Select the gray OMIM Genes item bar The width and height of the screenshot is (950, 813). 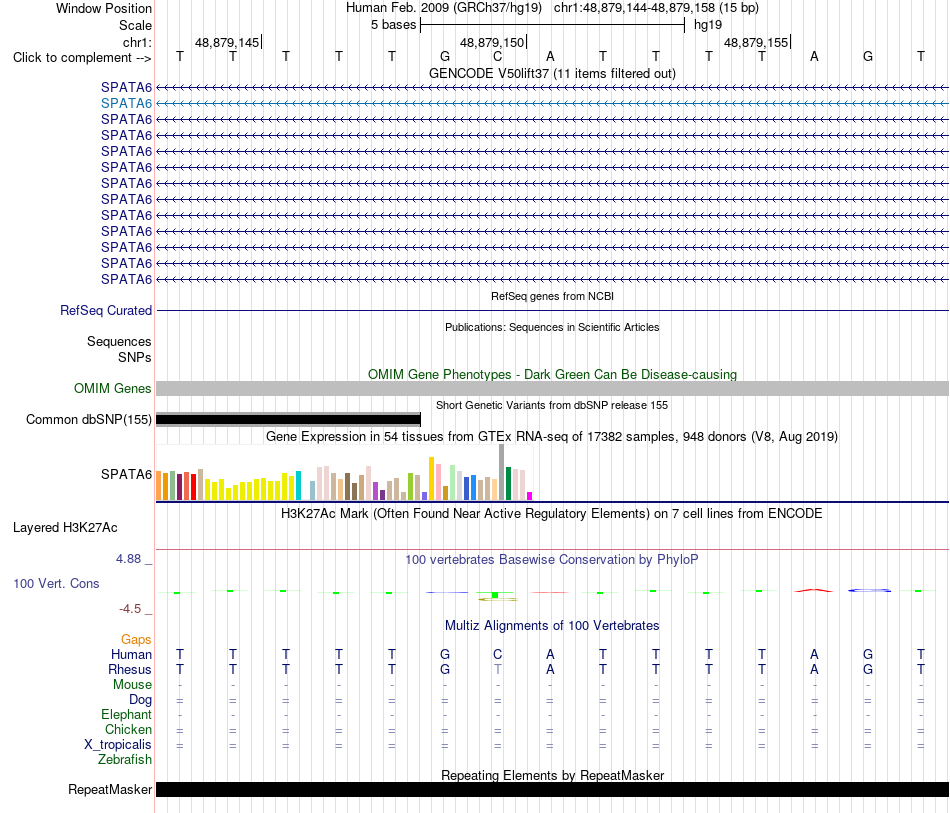(x=552, y=388)
